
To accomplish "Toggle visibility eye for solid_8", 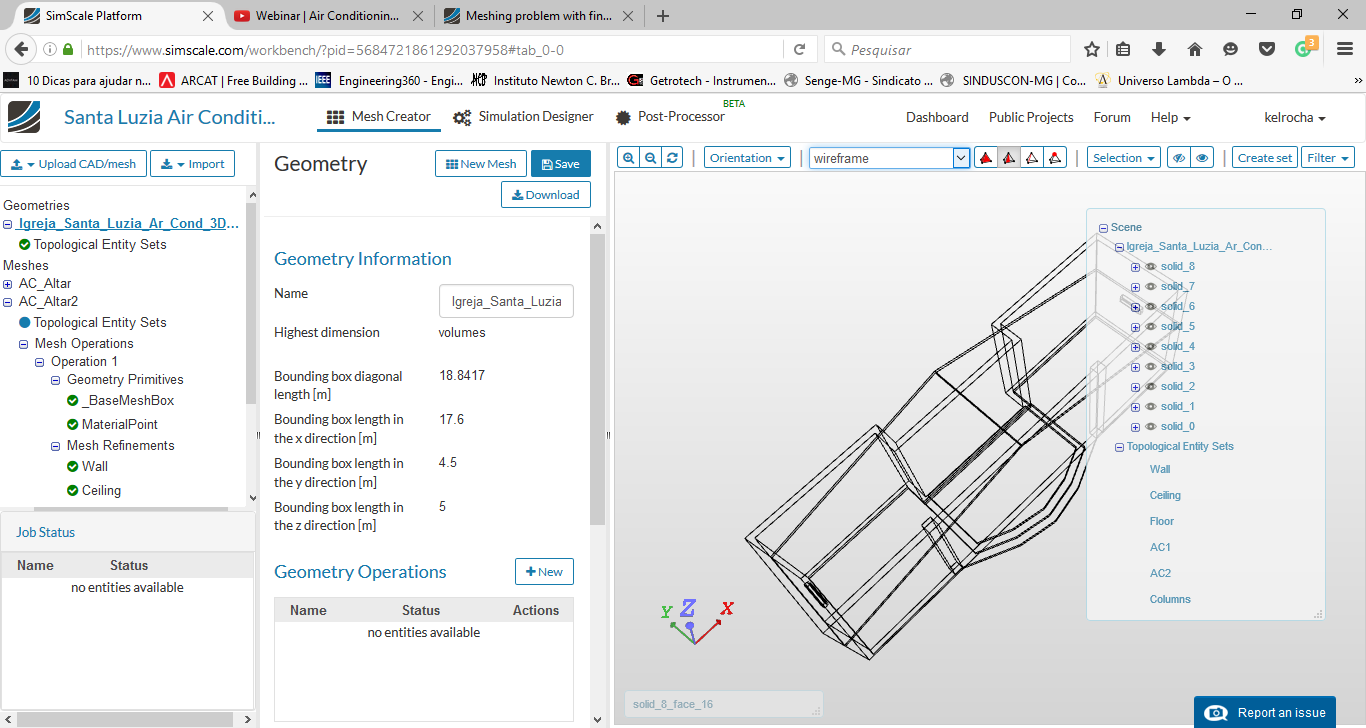I will (1151, 267).
